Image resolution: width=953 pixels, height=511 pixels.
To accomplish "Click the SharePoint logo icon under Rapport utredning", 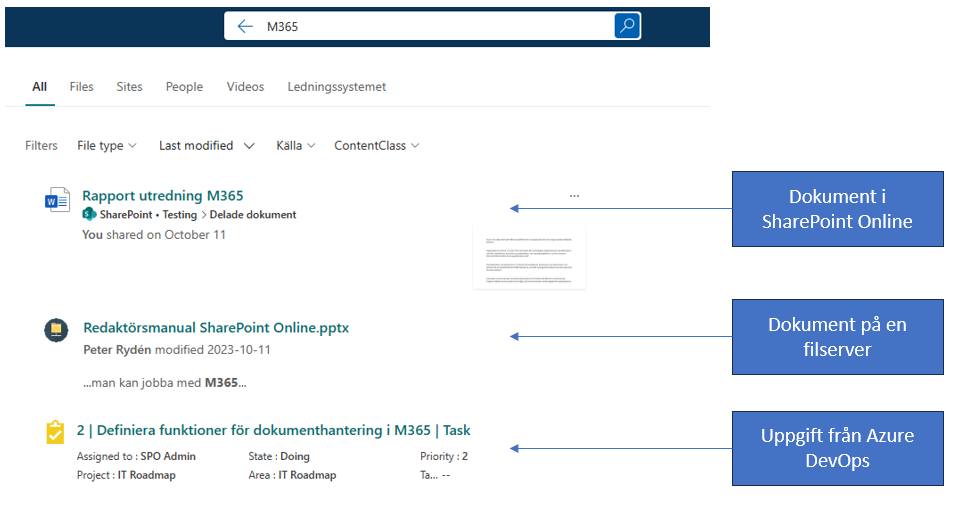I will (89, 214).
